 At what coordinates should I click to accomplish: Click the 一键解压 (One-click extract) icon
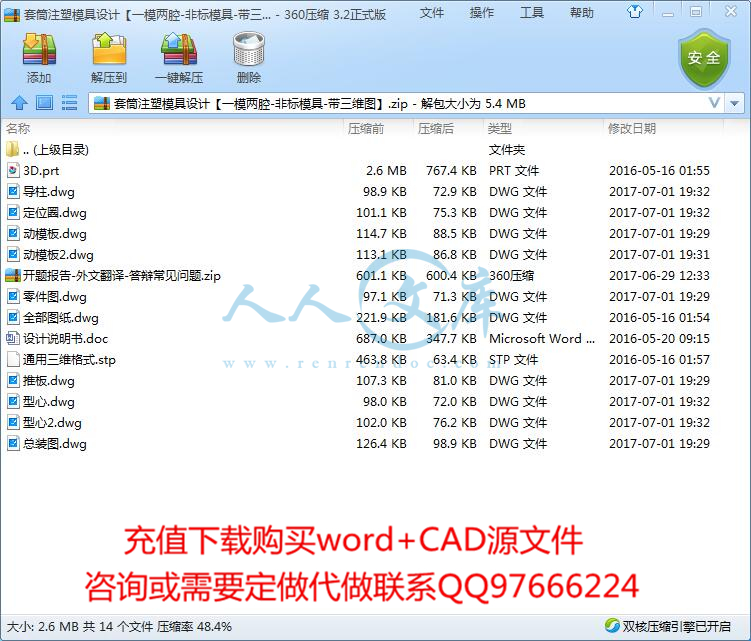pyautogui.click(x=179, y=49)
